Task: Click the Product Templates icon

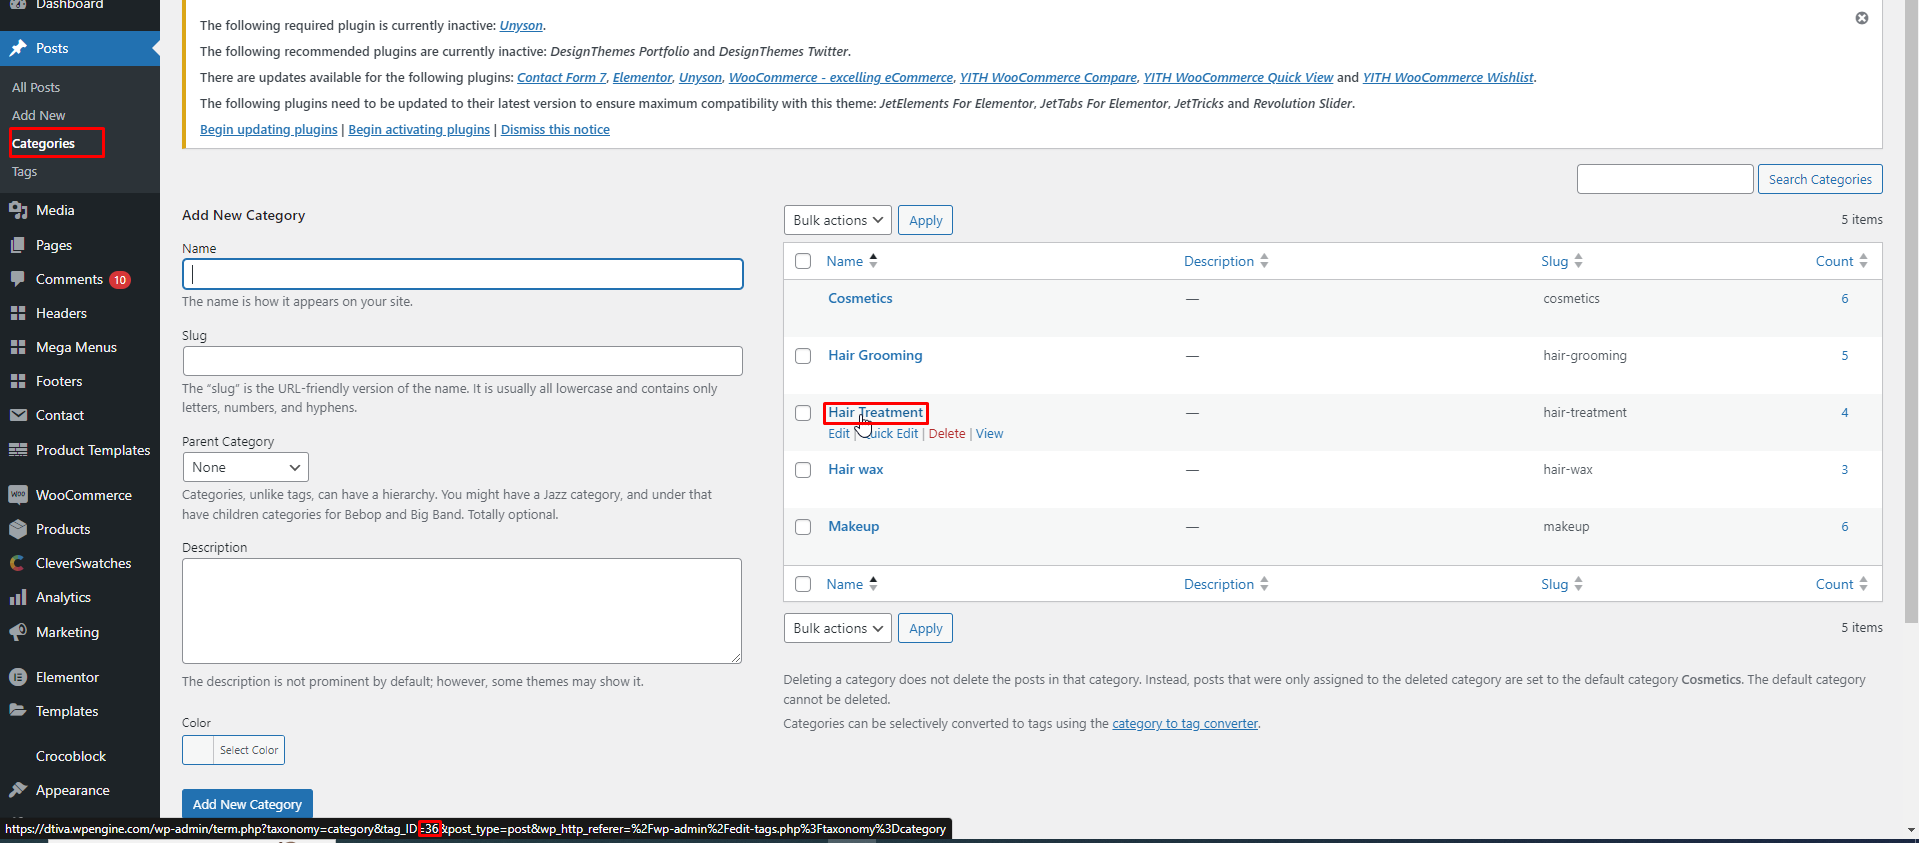Action: point(18,450)
